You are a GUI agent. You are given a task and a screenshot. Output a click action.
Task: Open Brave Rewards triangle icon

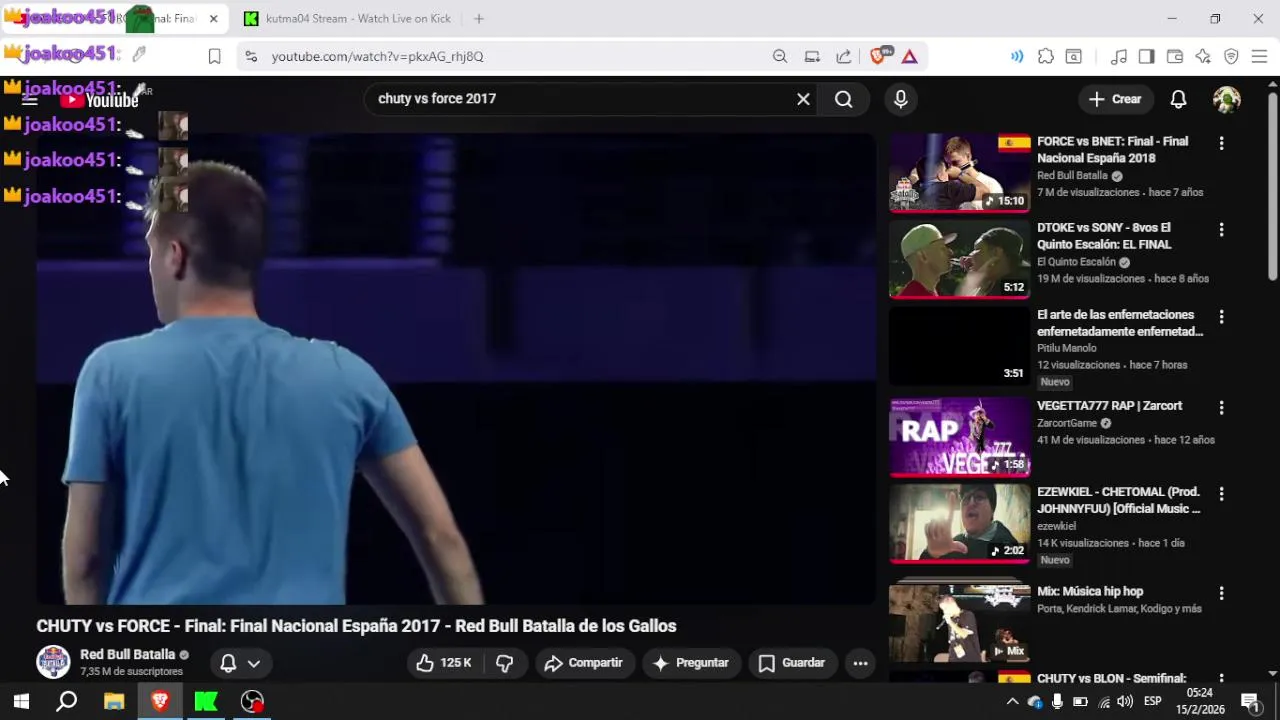909,57
